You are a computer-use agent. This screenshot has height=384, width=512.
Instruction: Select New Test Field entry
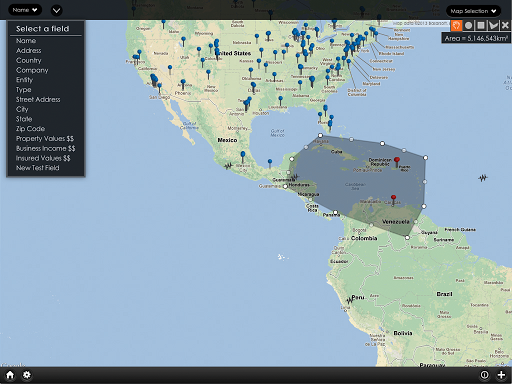coord(38,168)
